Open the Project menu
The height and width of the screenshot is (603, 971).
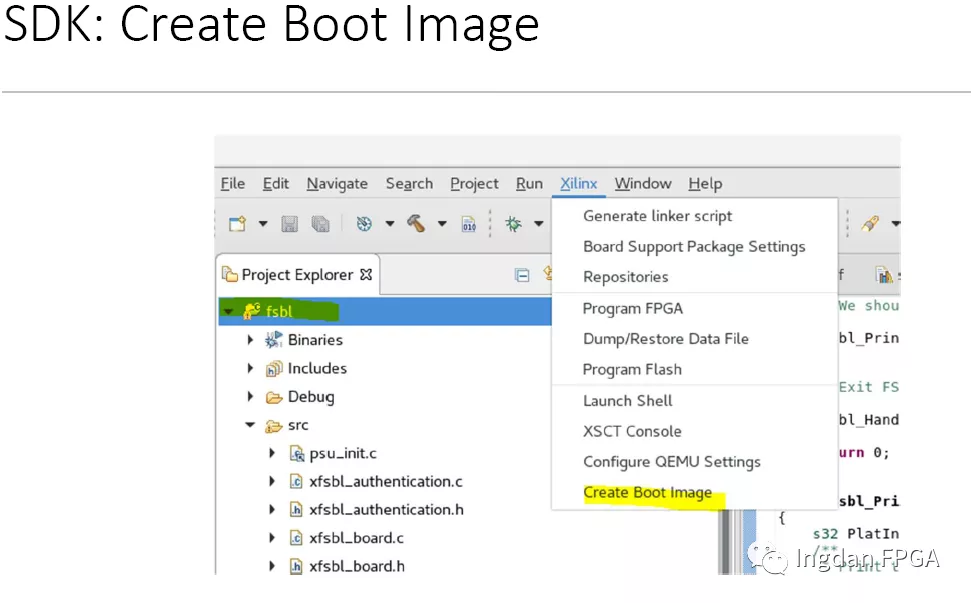click(474, 184)
